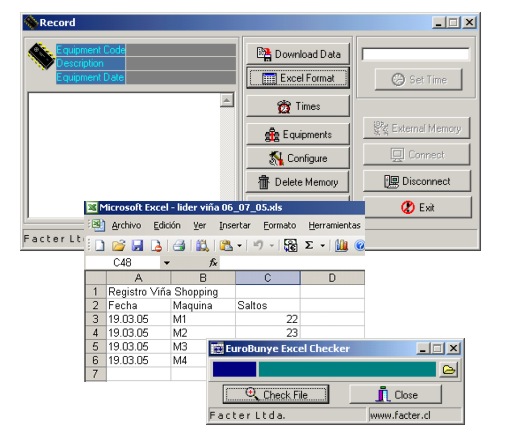Image resolution: width=508 pixels, height=446 pixels.
Task: Click the Help question mark icon in Excel
Action: (x=359, y=246)
